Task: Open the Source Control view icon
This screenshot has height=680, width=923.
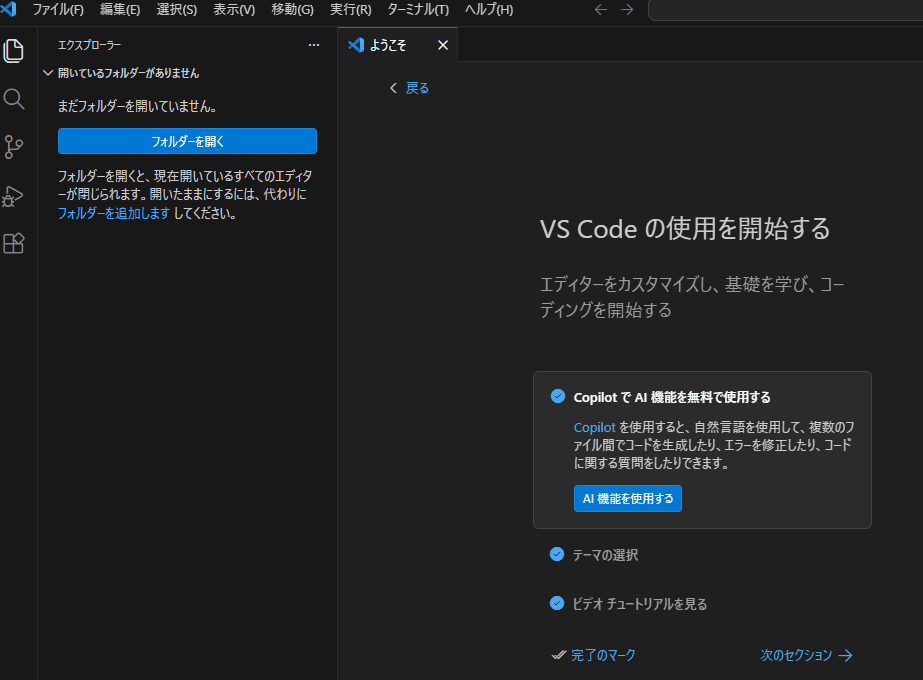Action: 14,147
